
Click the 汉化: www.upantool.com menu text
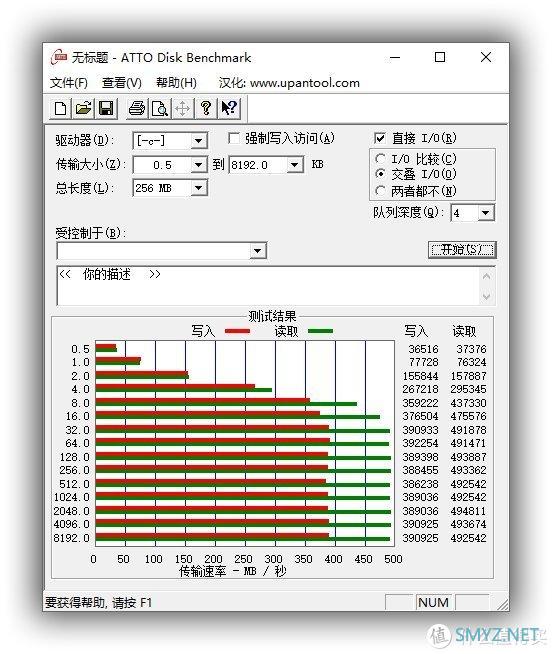click(289, 83)
